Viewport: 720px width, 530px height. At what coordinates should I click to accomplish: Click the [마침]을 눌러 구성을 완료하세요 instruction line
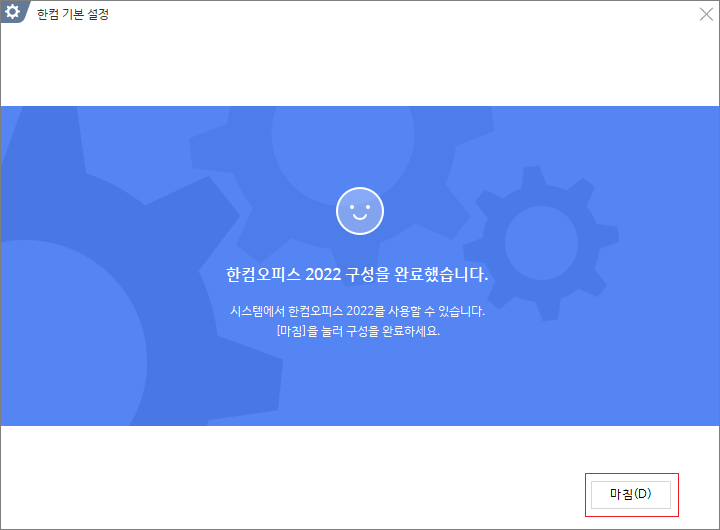[358, 331]
